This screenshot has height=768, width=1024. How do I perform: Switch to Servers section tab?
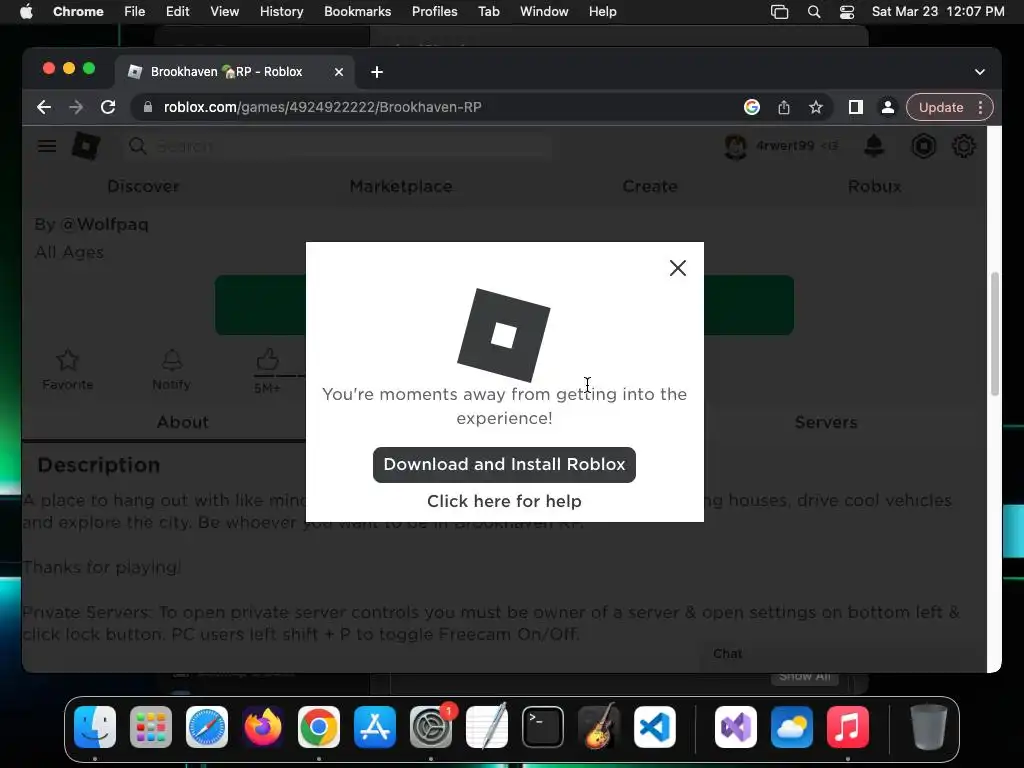(x=826, y=422)
